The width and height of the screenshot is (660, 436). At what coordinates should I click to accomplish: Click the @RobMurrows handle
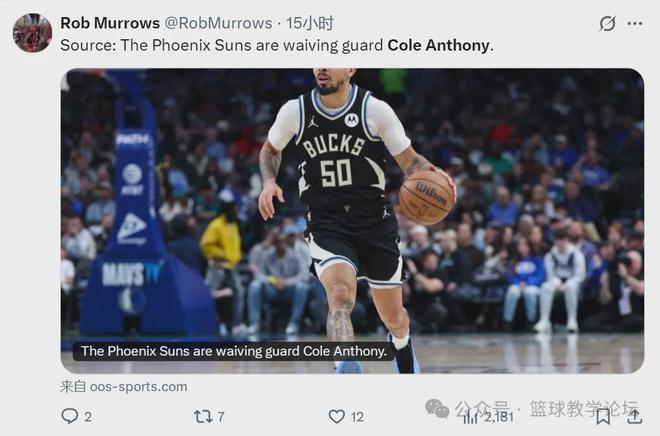point(218,23)
